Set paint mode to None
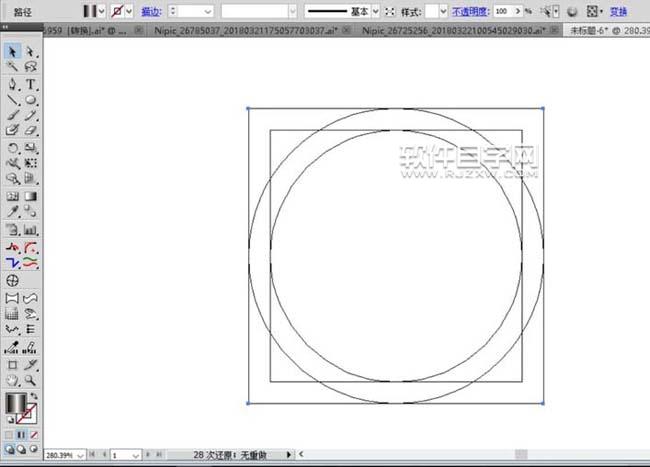The image size is (650, 467). (34, 435)
